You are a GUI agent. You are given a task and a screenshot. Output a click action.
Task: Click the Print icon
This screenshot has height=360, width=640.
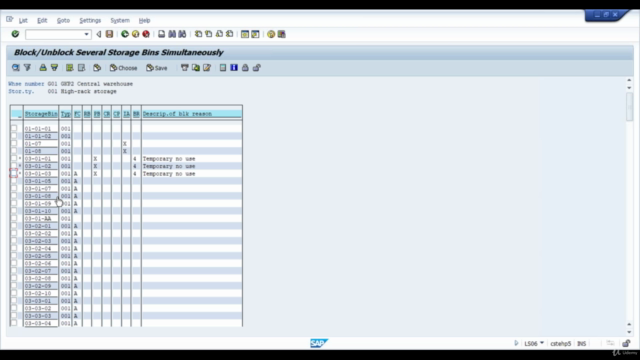(x=162, y=34)
